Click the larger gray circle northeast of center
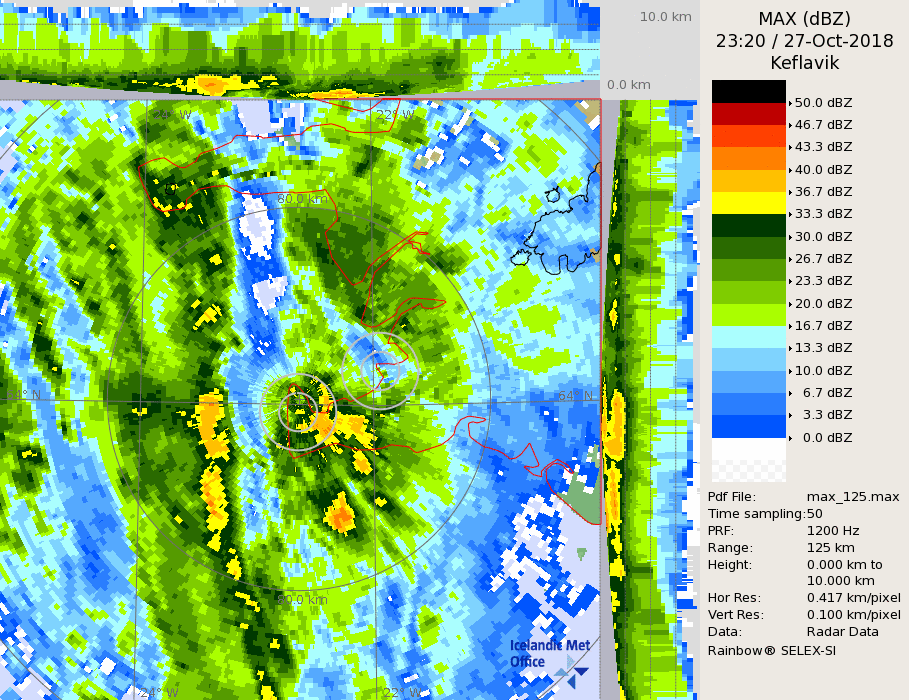Screen dimensions: 909x700 tap(380, 370)
